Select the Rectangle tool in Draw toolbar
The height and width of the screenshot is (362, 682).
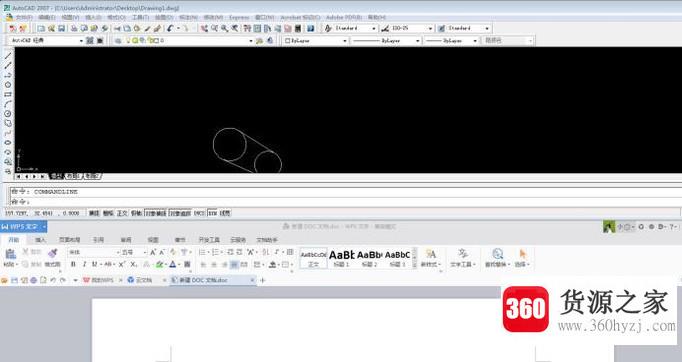pos(8,94)
